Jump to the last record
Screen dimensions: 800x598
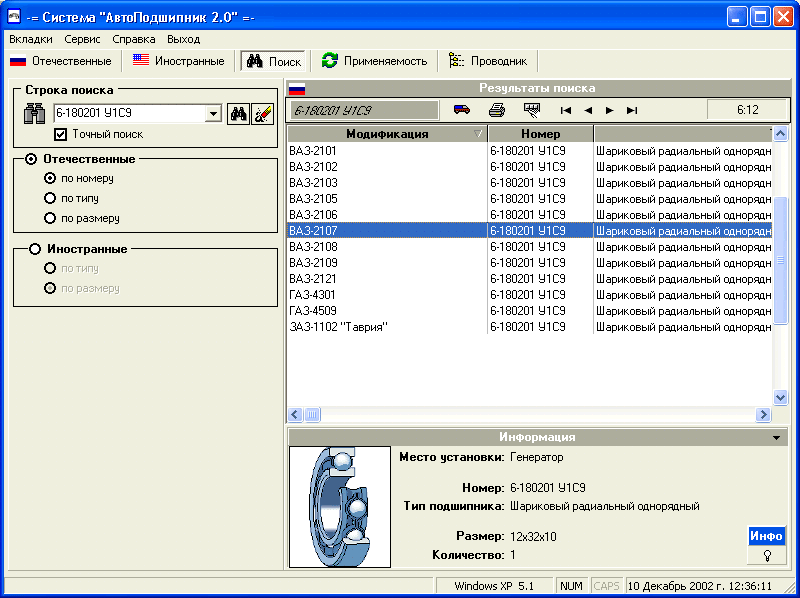click(632, 110)
